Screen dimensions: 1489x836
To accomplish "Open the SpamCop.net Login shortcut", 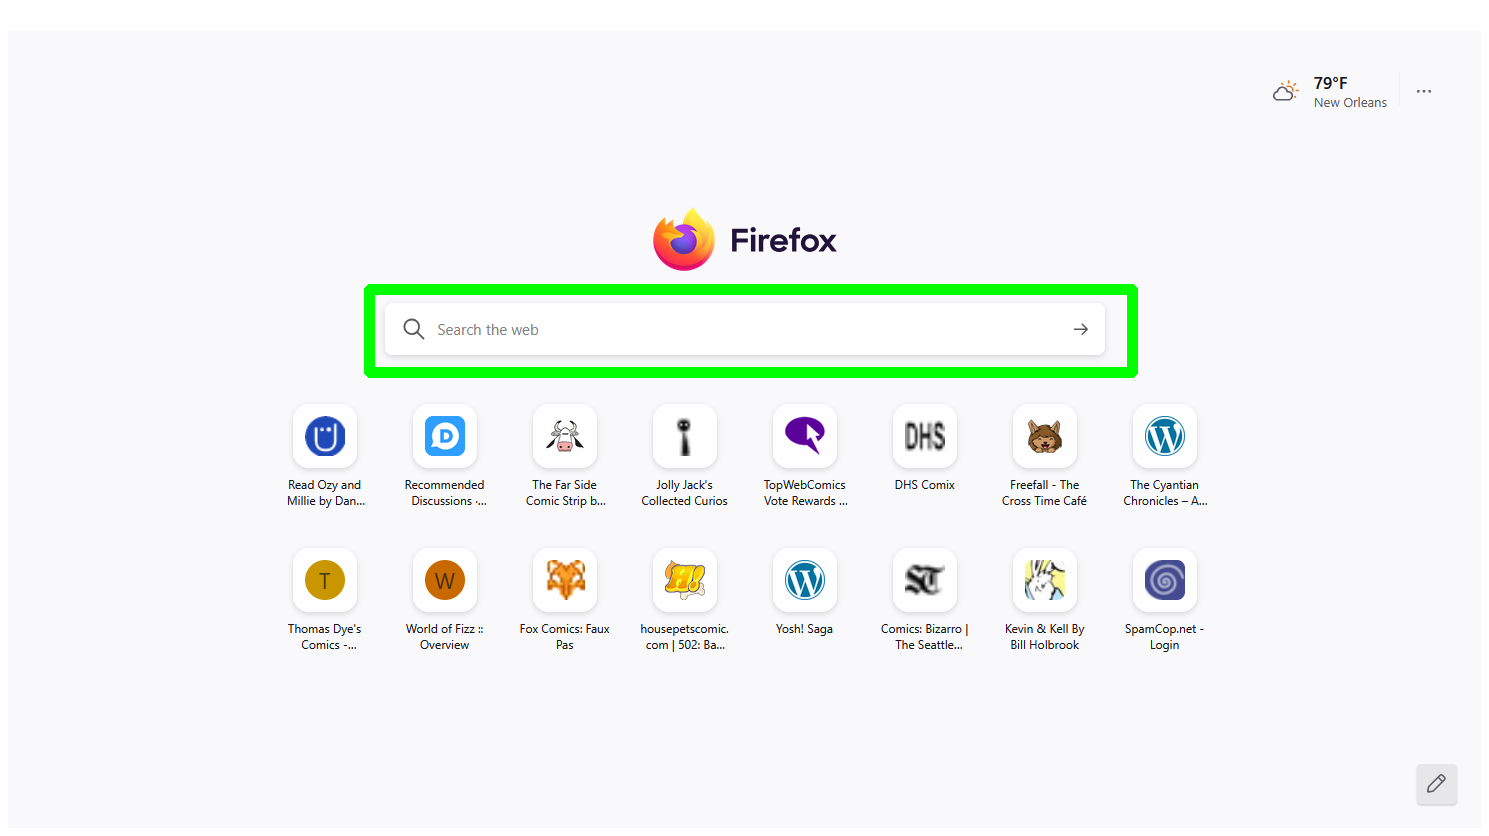I will click(1165, 581).
